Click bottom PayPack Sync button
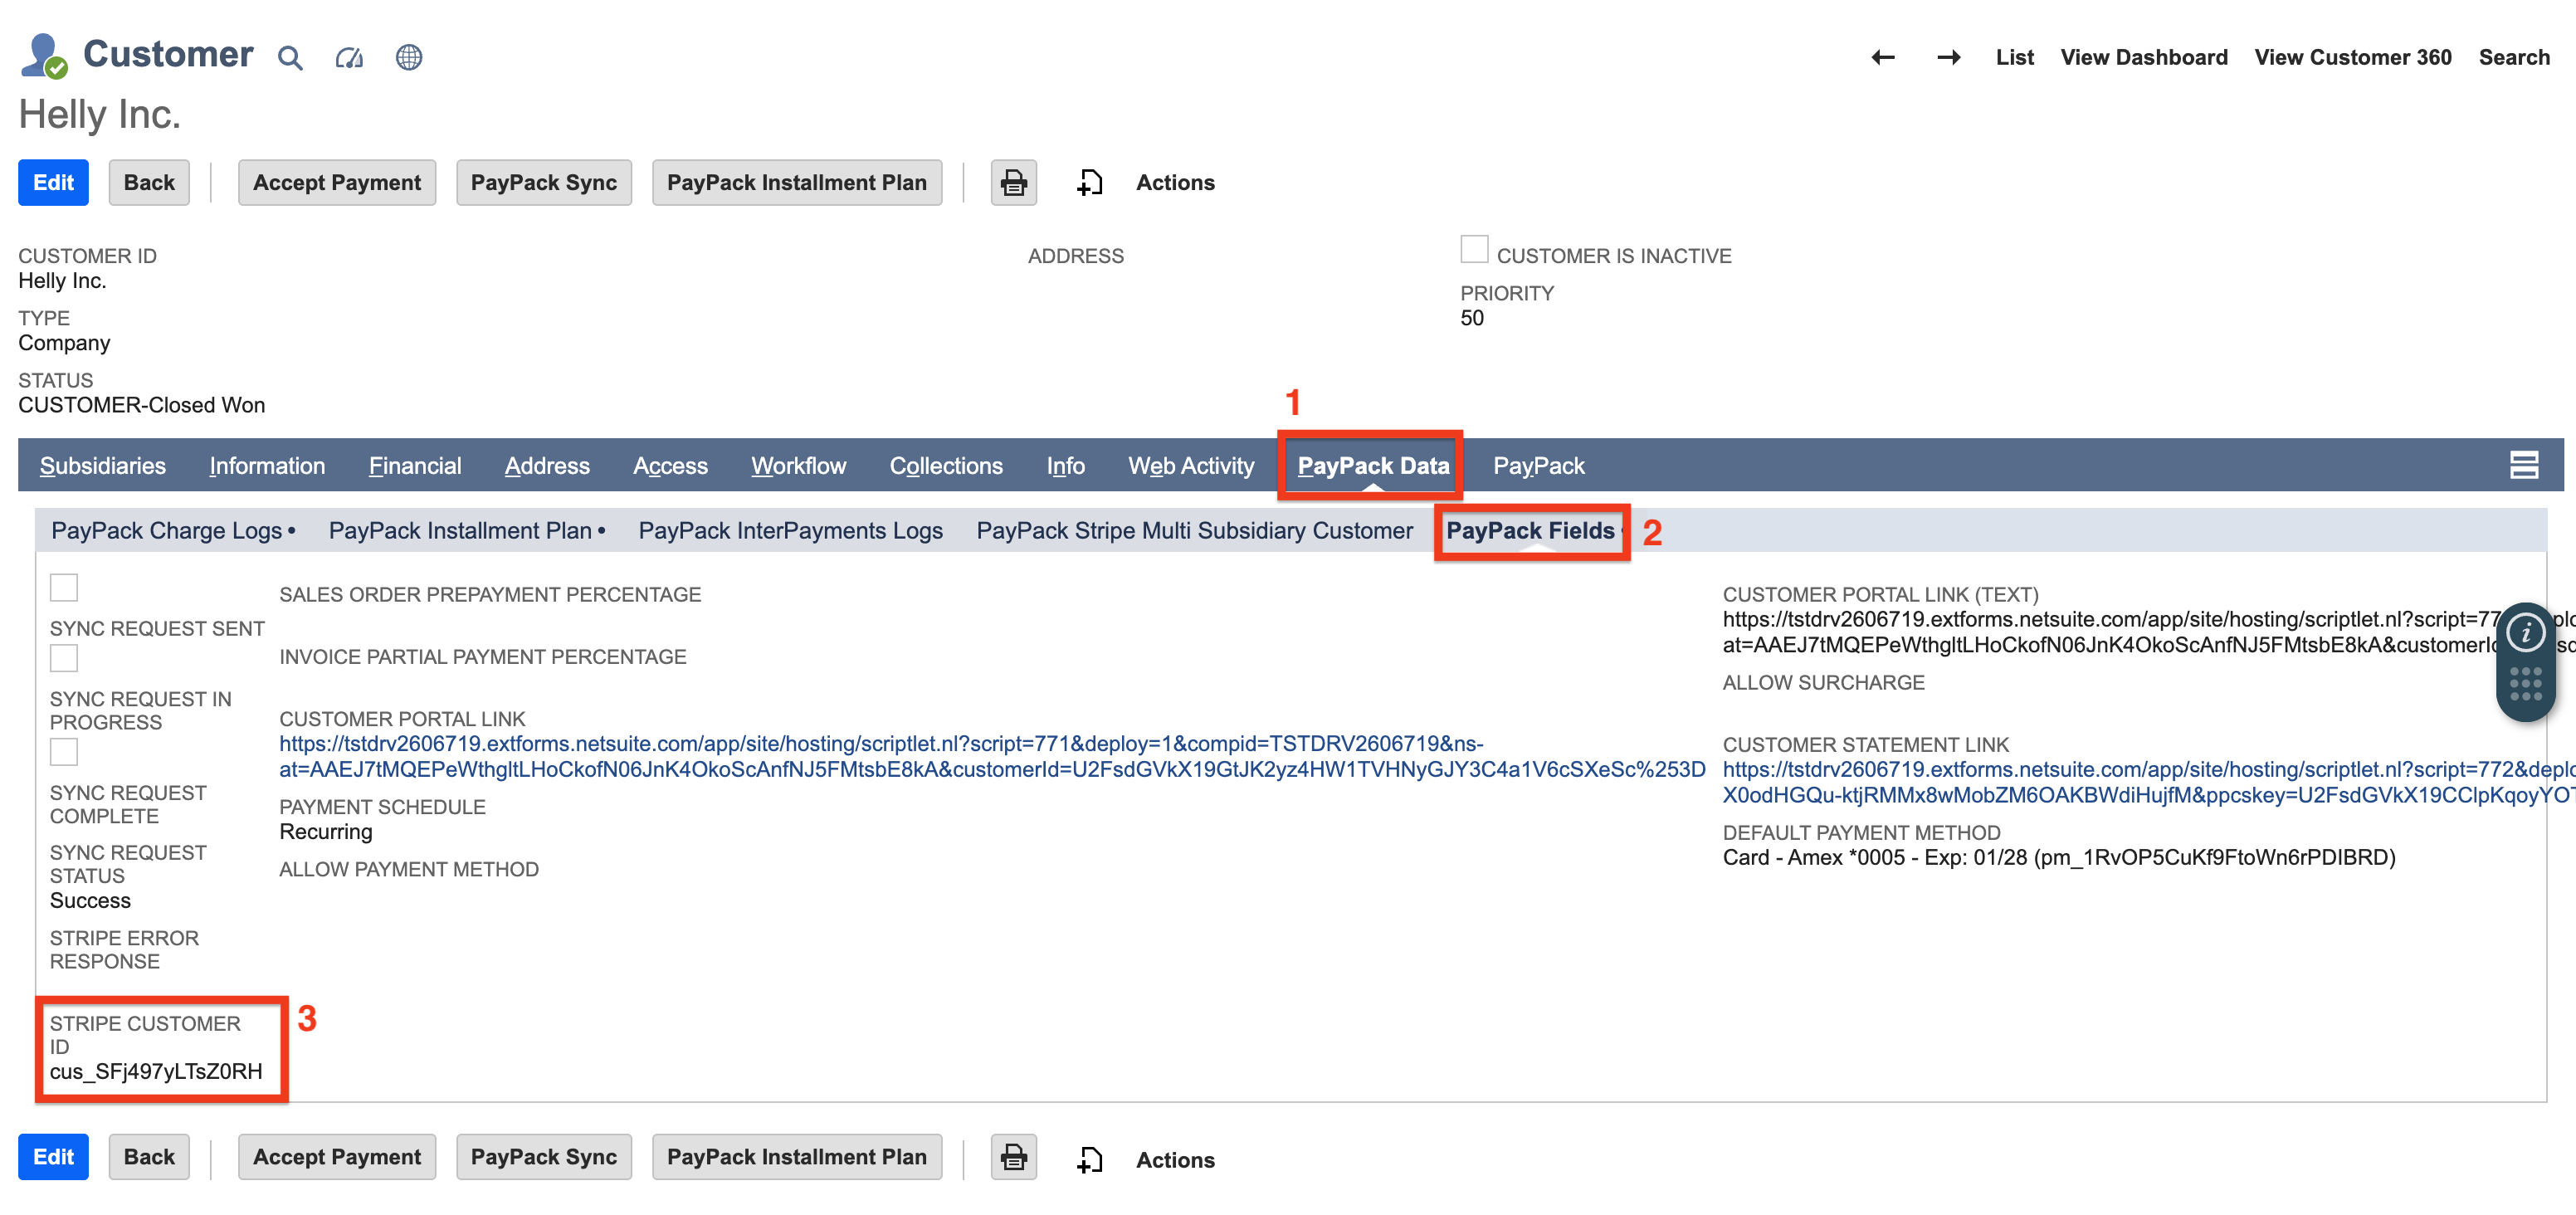The width and height of the screenshot is (2576, 1215). [544, 1157]
